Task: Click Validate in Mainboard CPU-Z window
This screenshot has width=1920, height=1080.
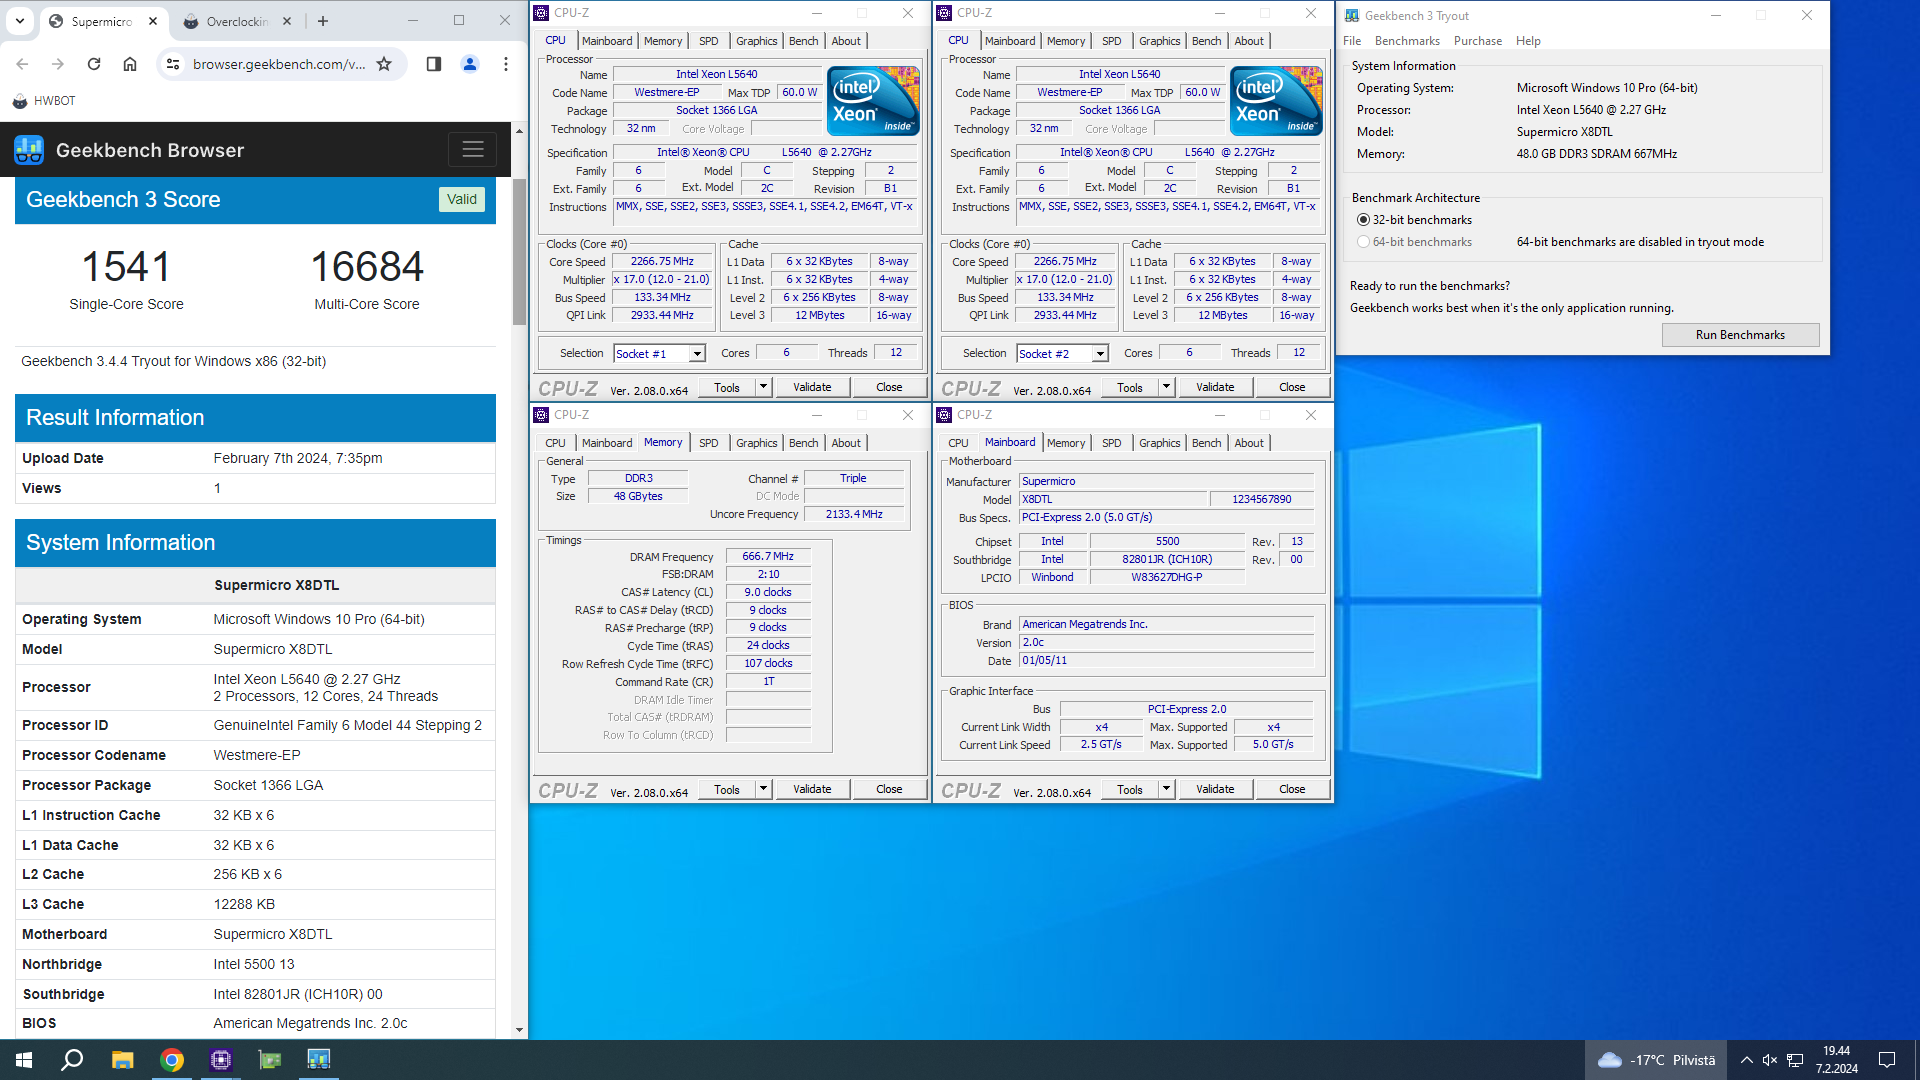Action: pos(1215,789)
